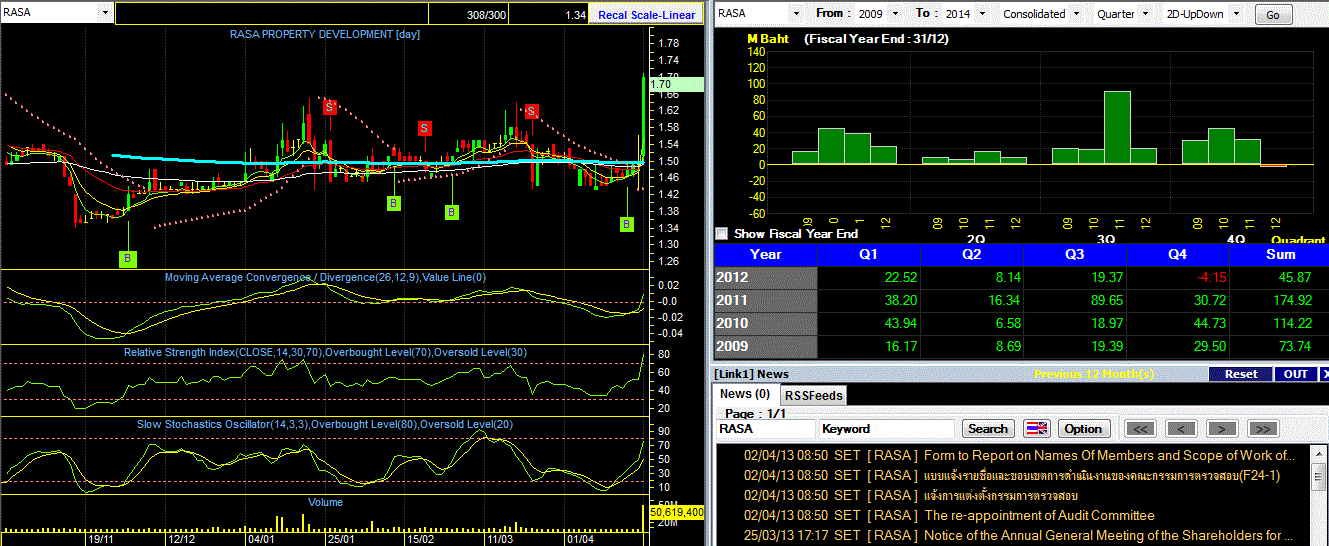Image resolution: width=1329 pixels, height=546 pixels.
Task: Open the To year 2014 dropdown
Action: [981, 14]
